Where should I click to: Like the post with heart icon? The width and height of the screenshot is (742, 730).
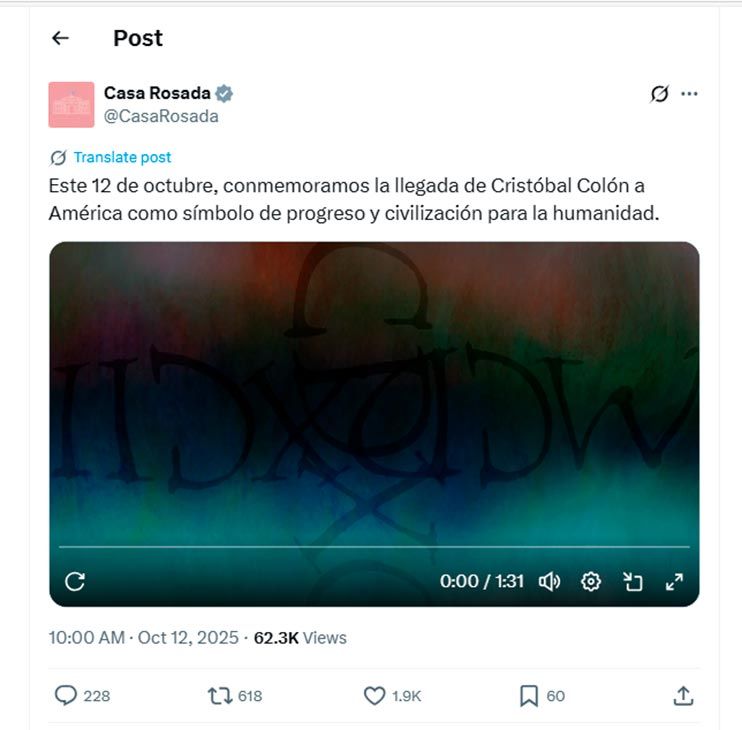point(374,695)
